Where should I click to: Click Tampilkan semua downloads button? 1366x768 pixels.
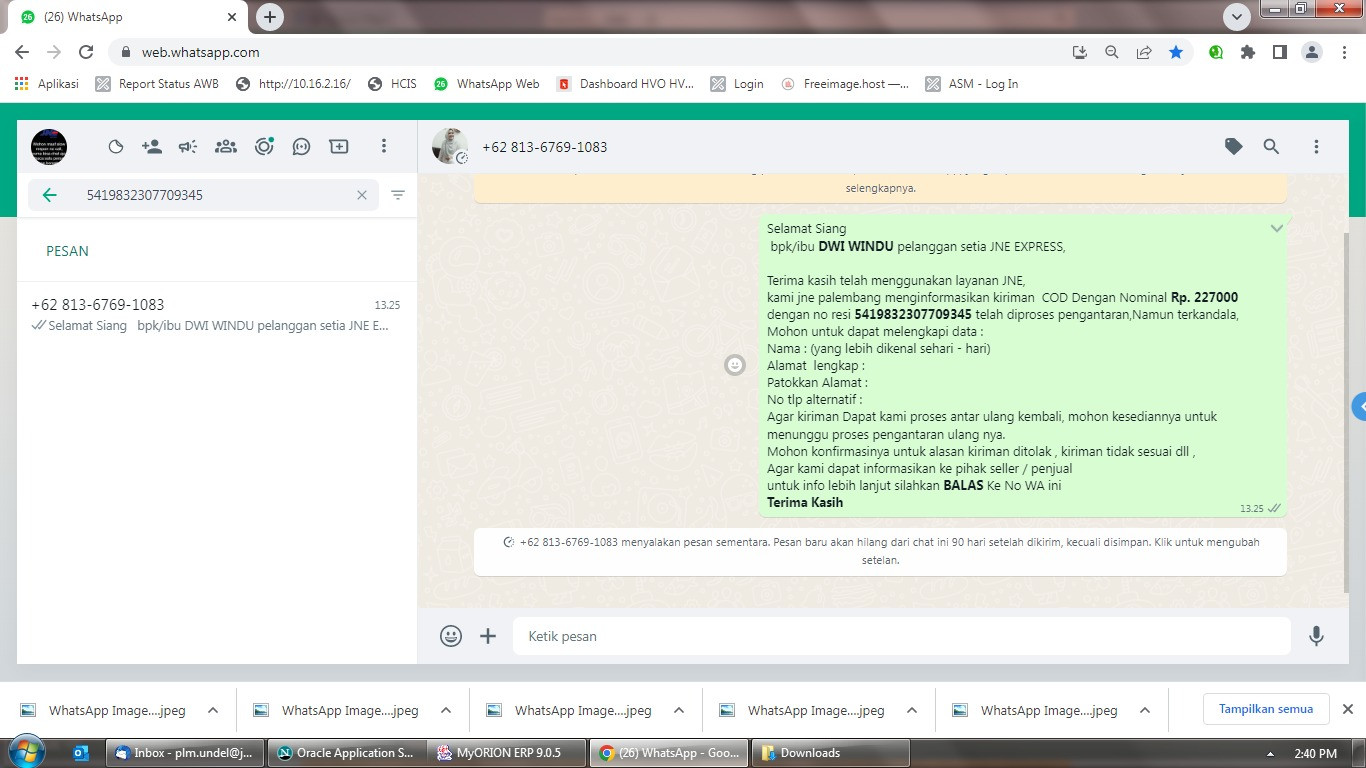coord(1265,709)
